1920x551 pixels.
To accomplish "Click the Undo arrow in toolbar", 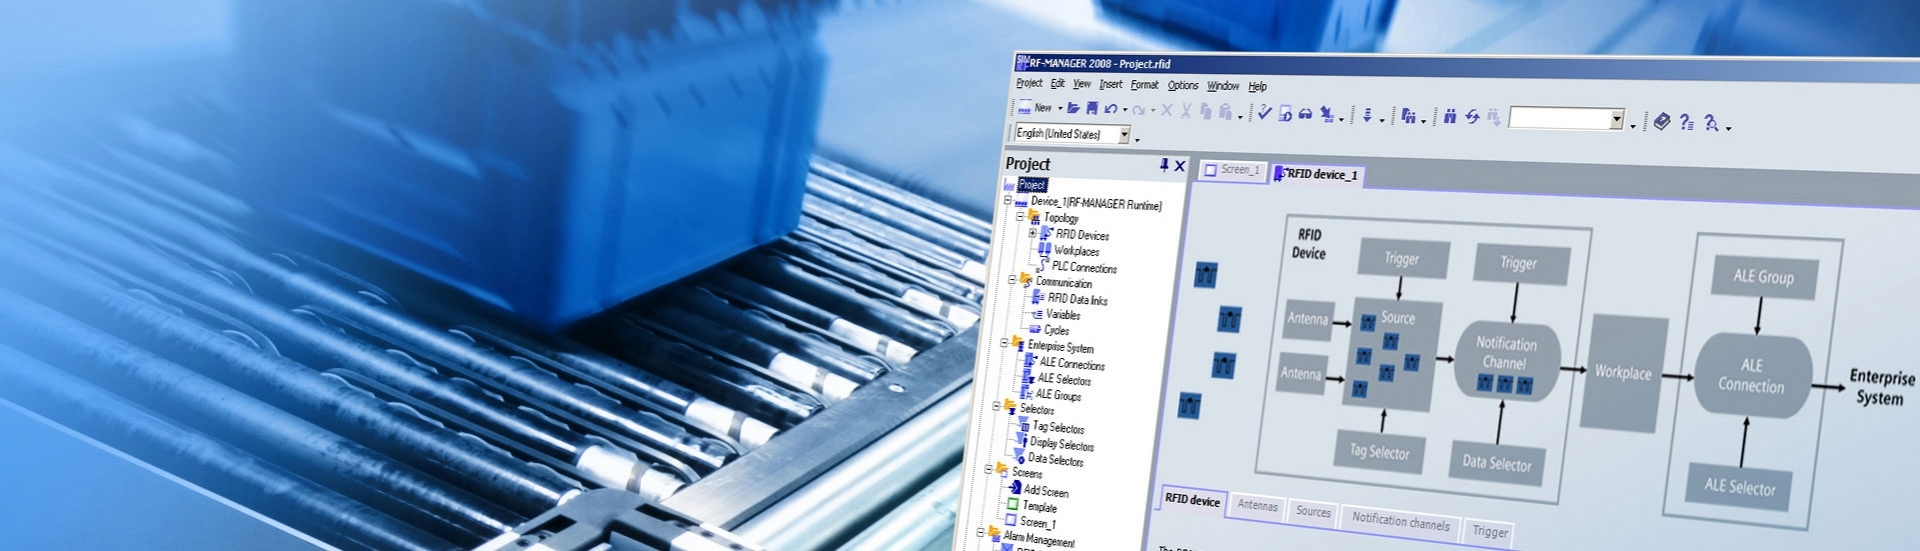I will [1110, 109].
